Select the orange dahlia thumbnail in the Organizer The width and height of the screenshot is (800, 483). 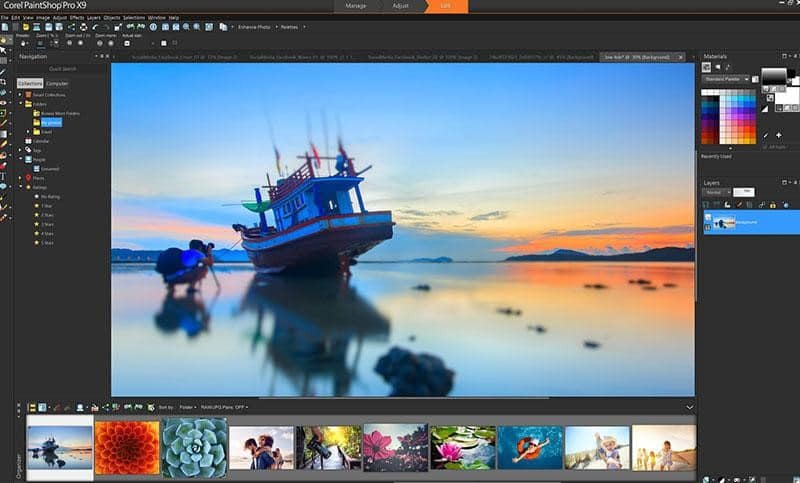[127, 446]
